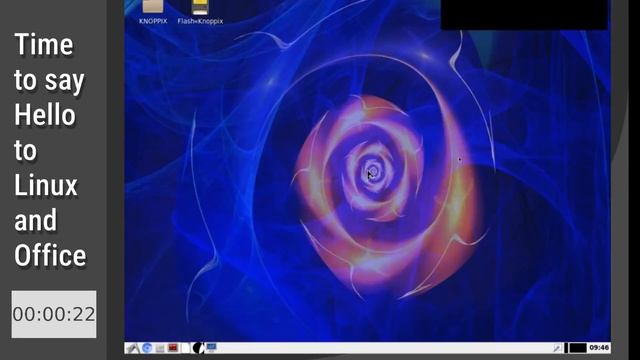Open the file manager taskbar icon
Viewport: 640px width, 360px height.
[x=160, y=348]
